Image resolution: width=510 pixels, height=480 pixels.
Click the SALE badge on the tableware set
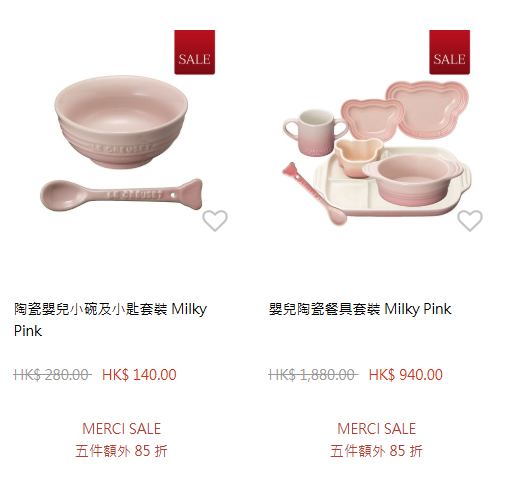pyautogui.click(x=450, y=52)
